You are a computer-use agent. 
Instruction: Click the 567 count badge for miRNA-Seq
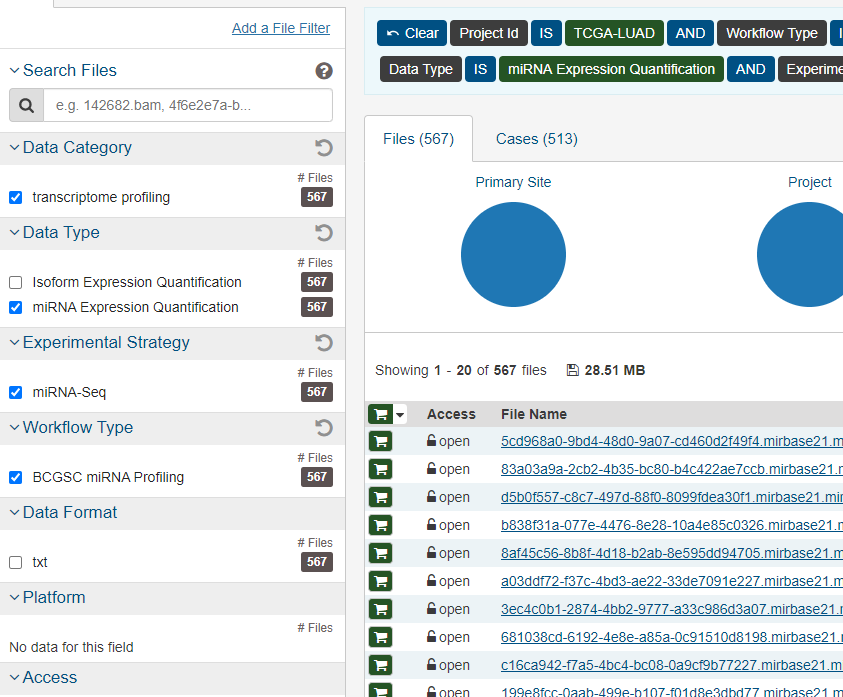(317, 392)
